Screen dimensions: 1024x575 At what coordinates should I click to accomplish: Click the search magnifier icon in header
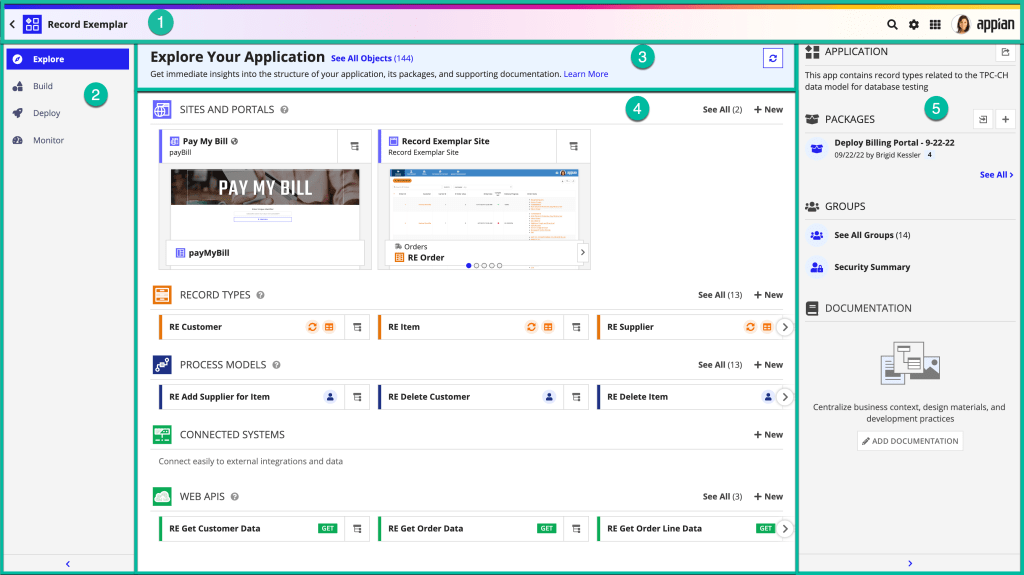[892, 24]
